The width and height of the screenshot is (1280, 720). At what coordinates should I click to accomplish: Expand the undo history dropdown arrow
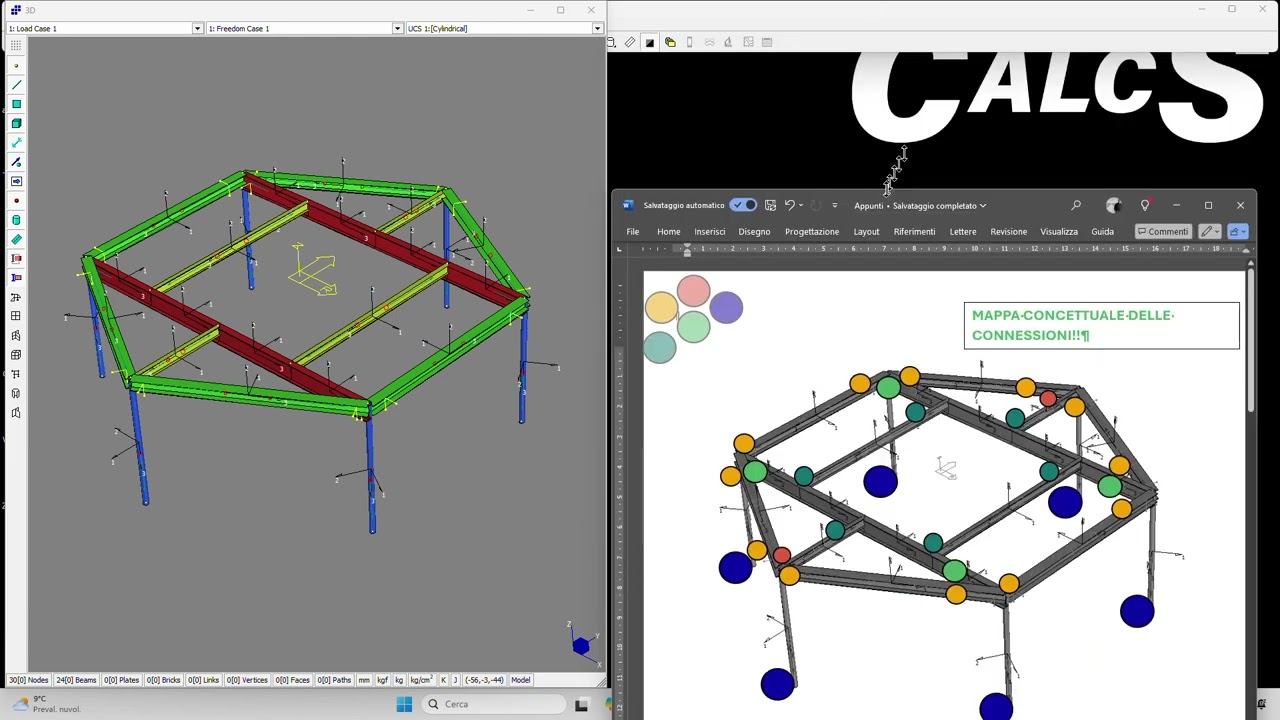(x=801, y=205)
